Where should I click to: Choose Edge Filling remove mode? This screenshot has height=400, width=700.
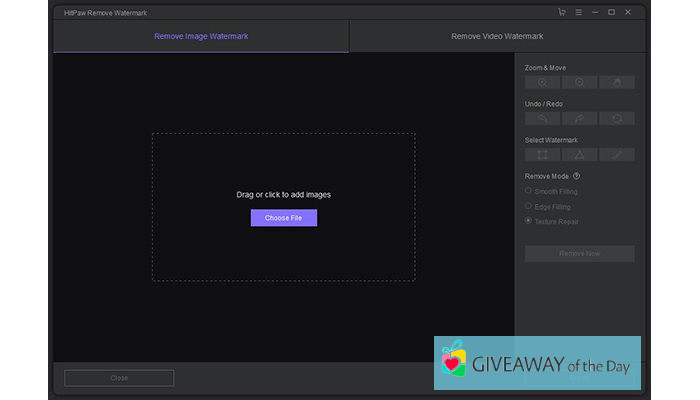pyautogui.click(x=529, y=206)
